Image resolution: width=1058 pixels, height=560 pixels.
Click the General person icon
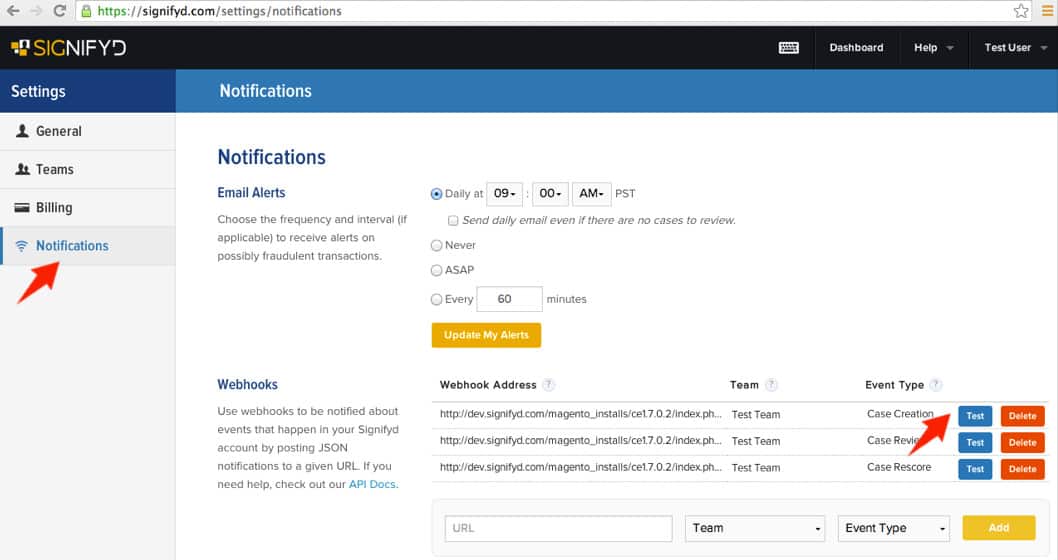click(x=22, y=131)
